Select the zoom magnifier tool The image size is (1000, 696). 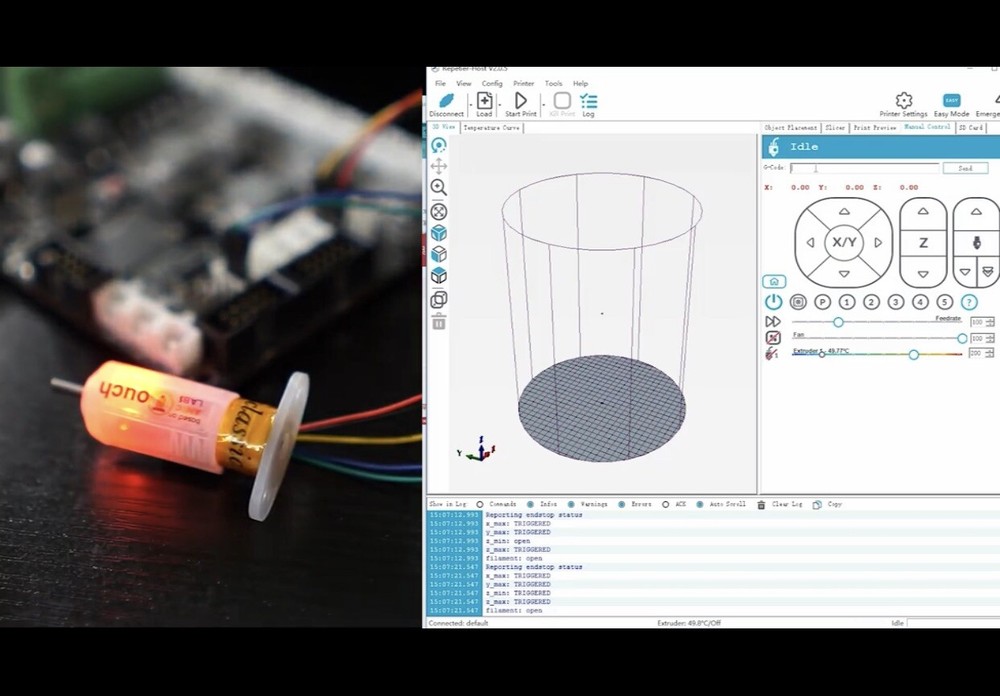click(438, 187)
